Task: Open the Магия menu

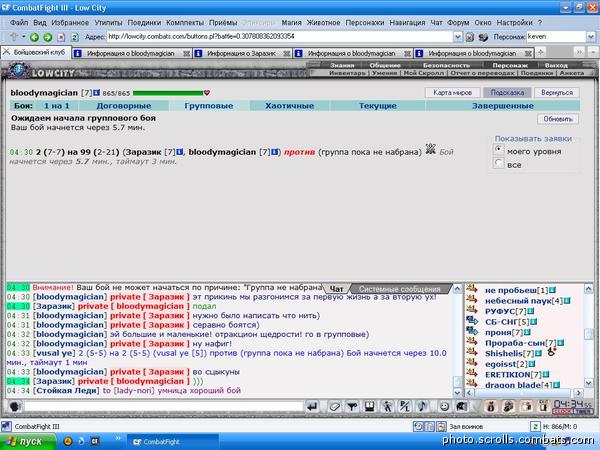Action: point(291,23)
